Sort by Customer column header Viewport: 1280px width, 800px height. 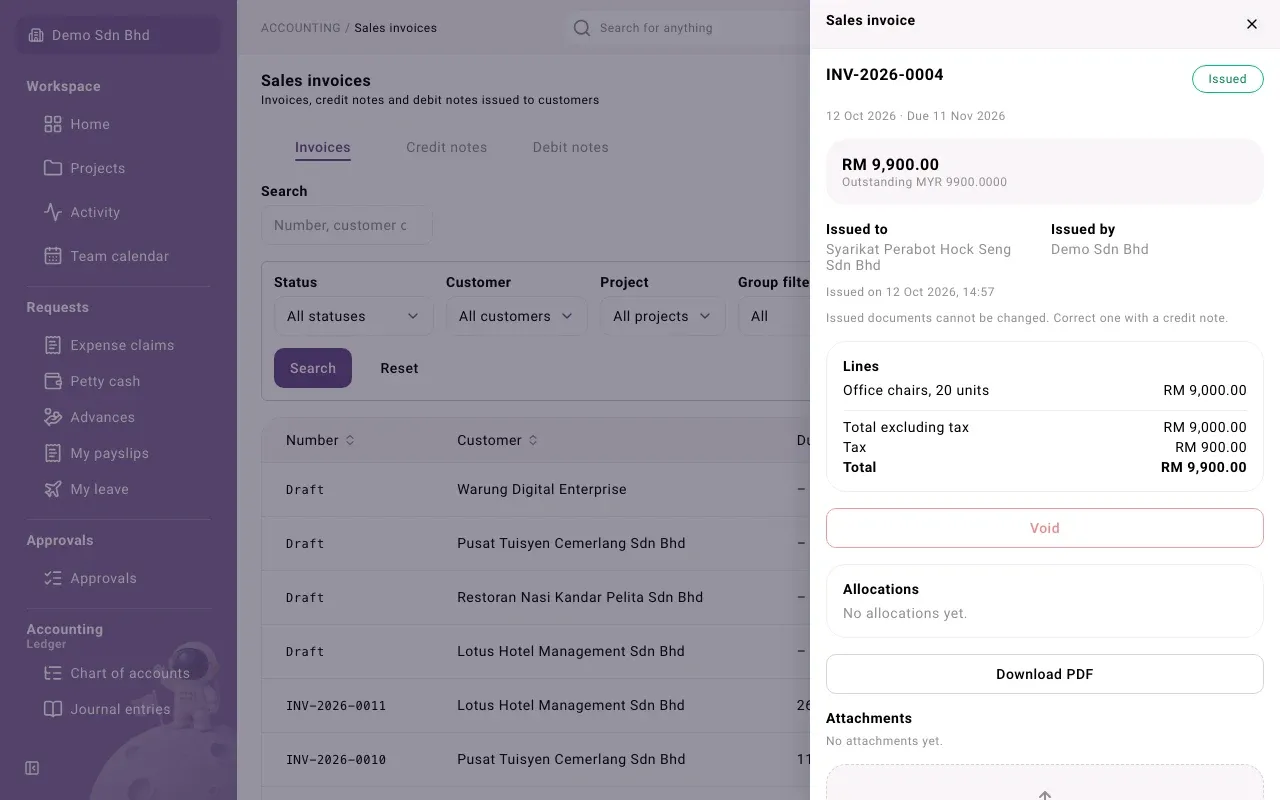click(x=497, y=440)
